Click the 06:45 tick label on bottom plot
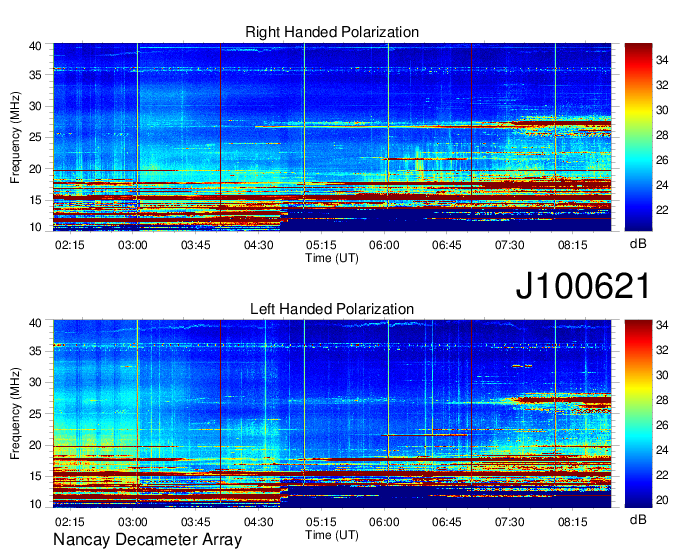The width and height of the screenshot is (680, 552). [x=447, y=522]
